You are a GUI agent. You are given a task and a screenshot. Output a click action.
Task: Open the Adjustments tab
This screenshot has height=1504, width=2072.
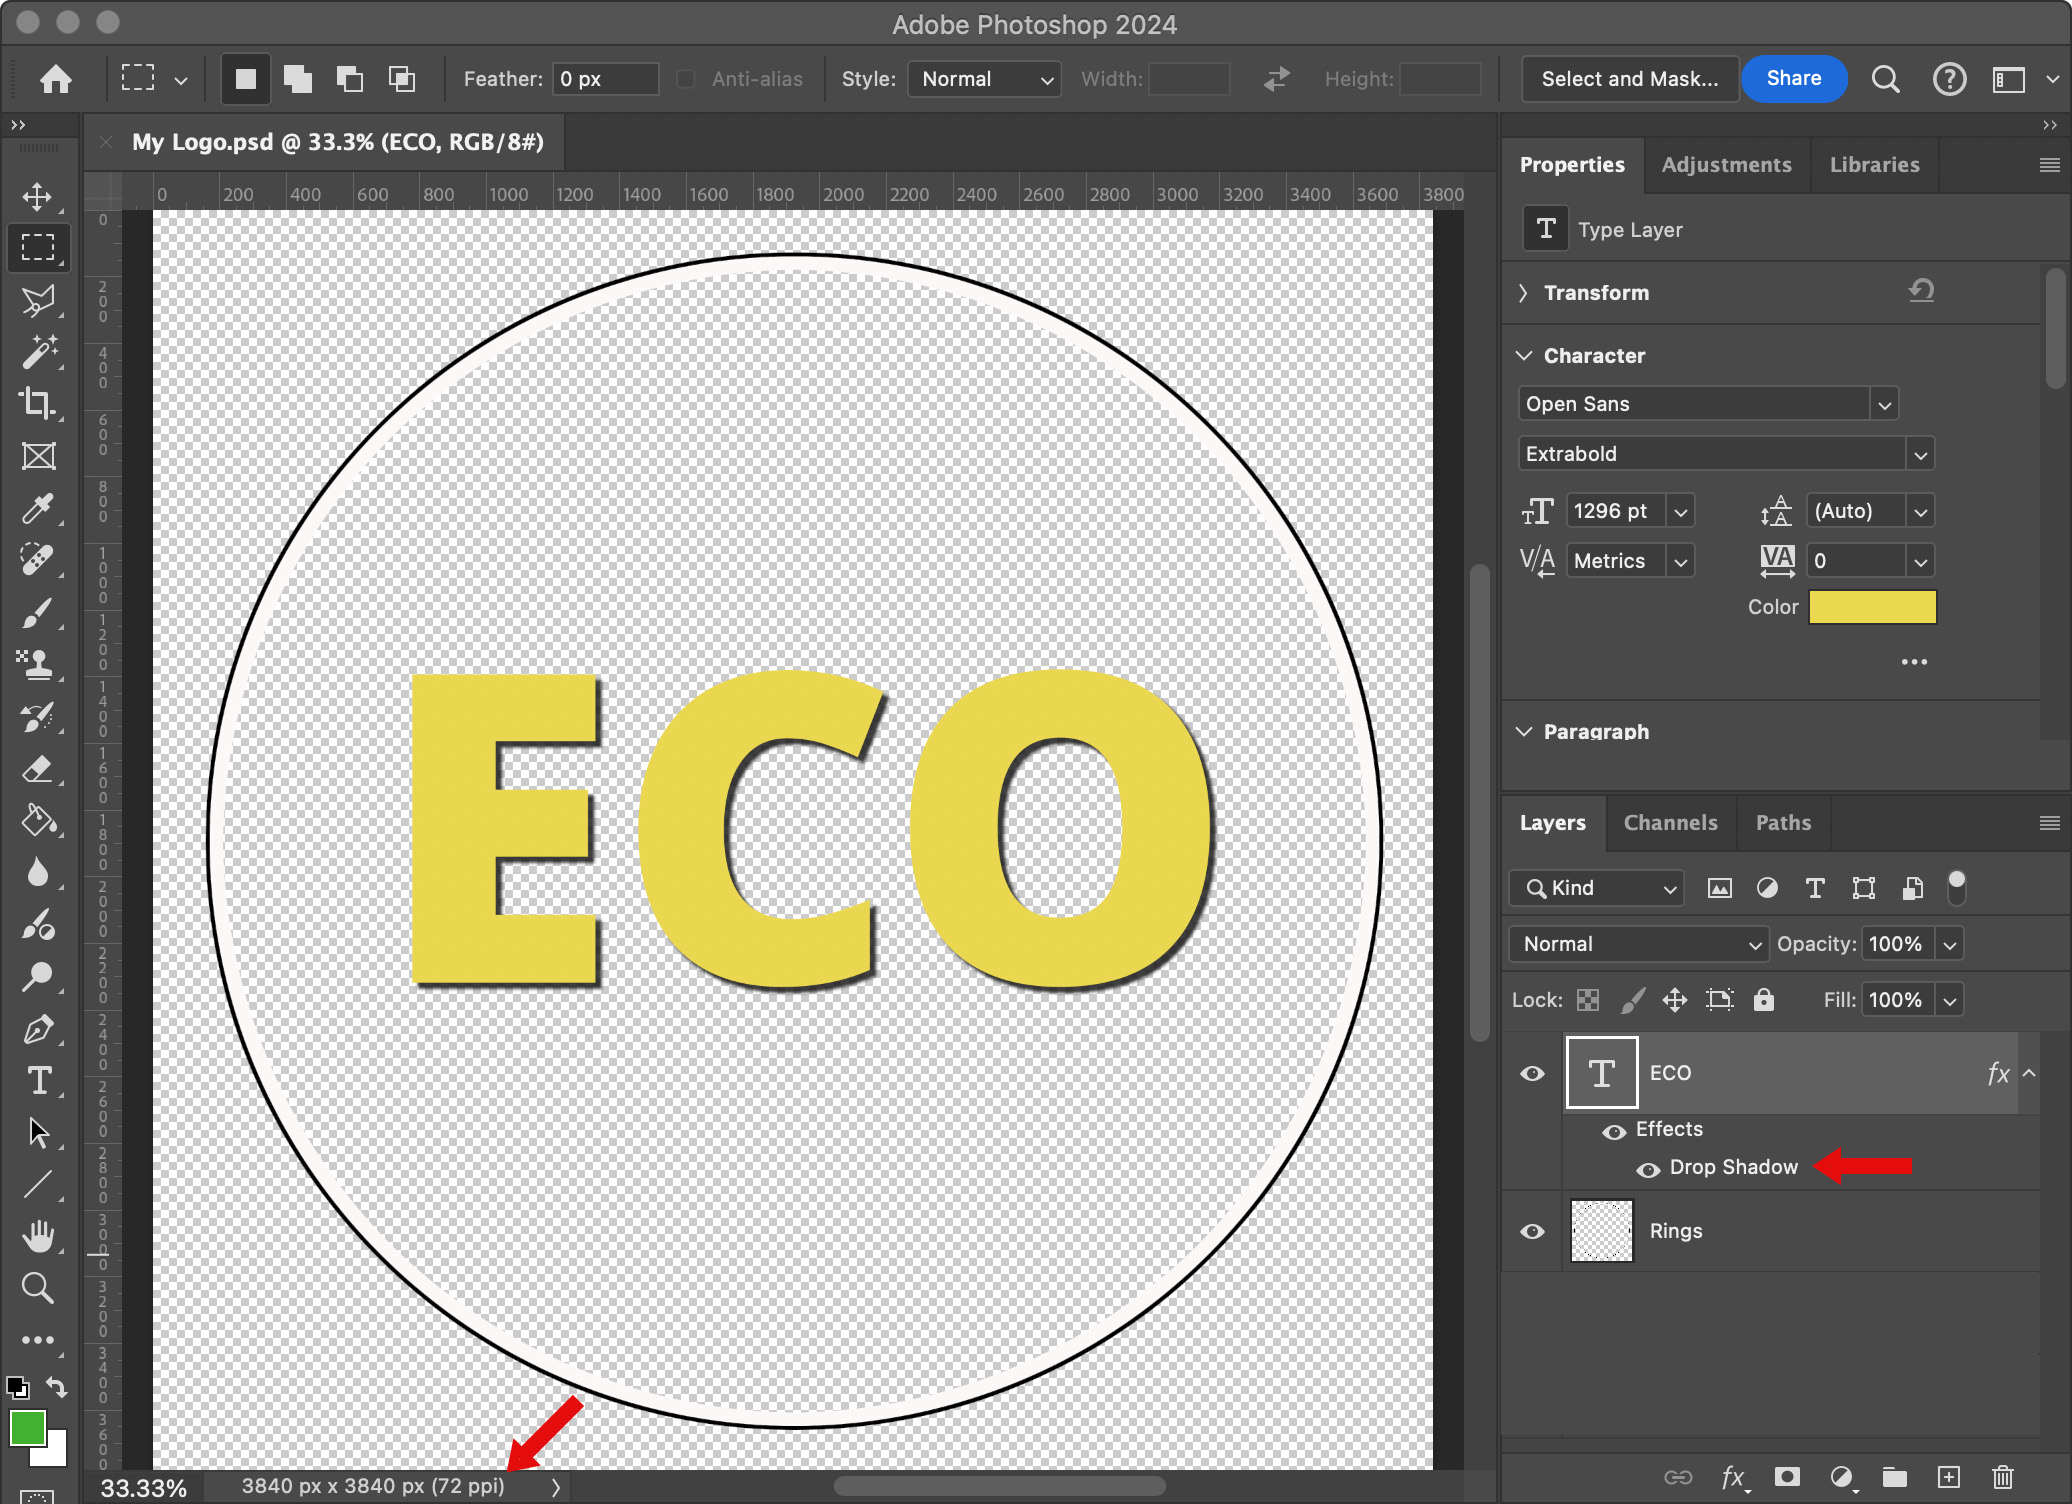pos(1726,165)
